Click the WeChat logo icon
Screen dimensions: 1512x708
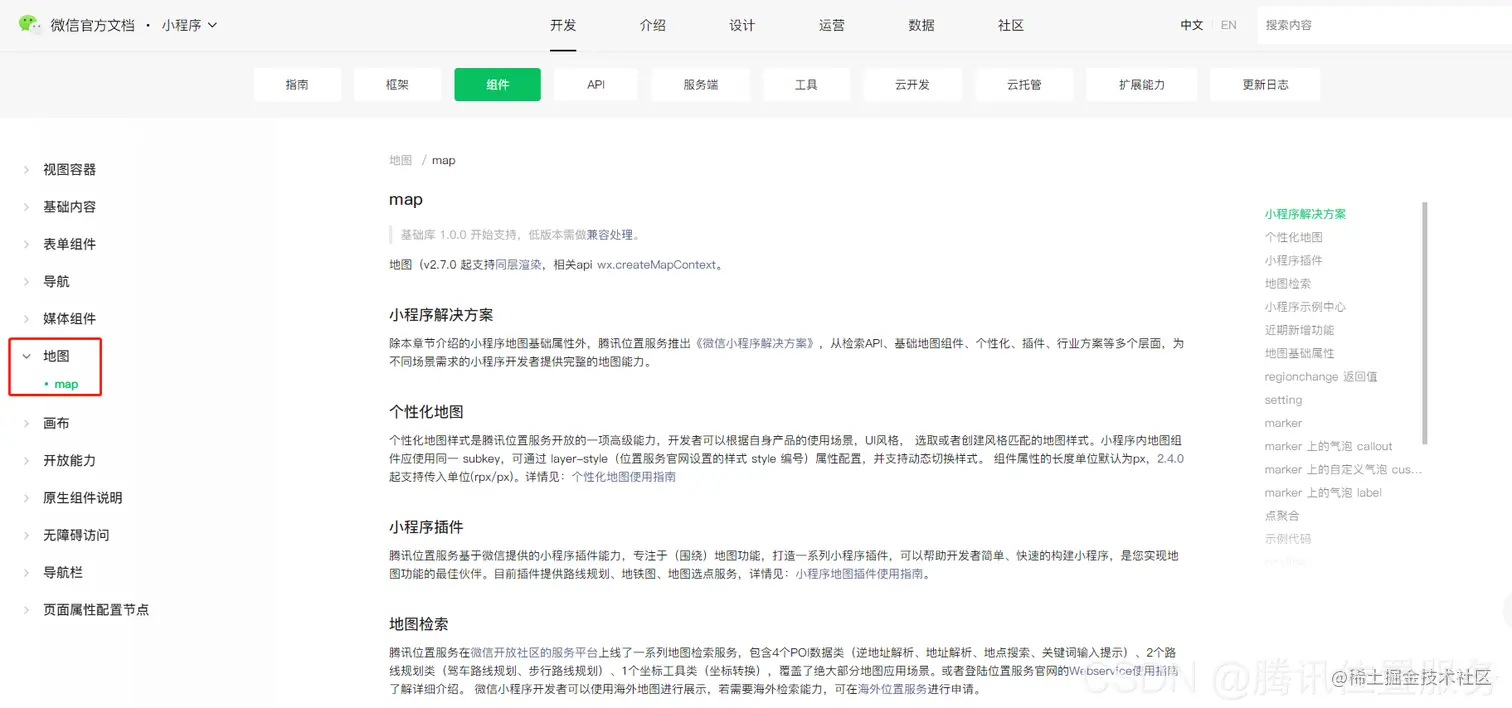point(29,24)
